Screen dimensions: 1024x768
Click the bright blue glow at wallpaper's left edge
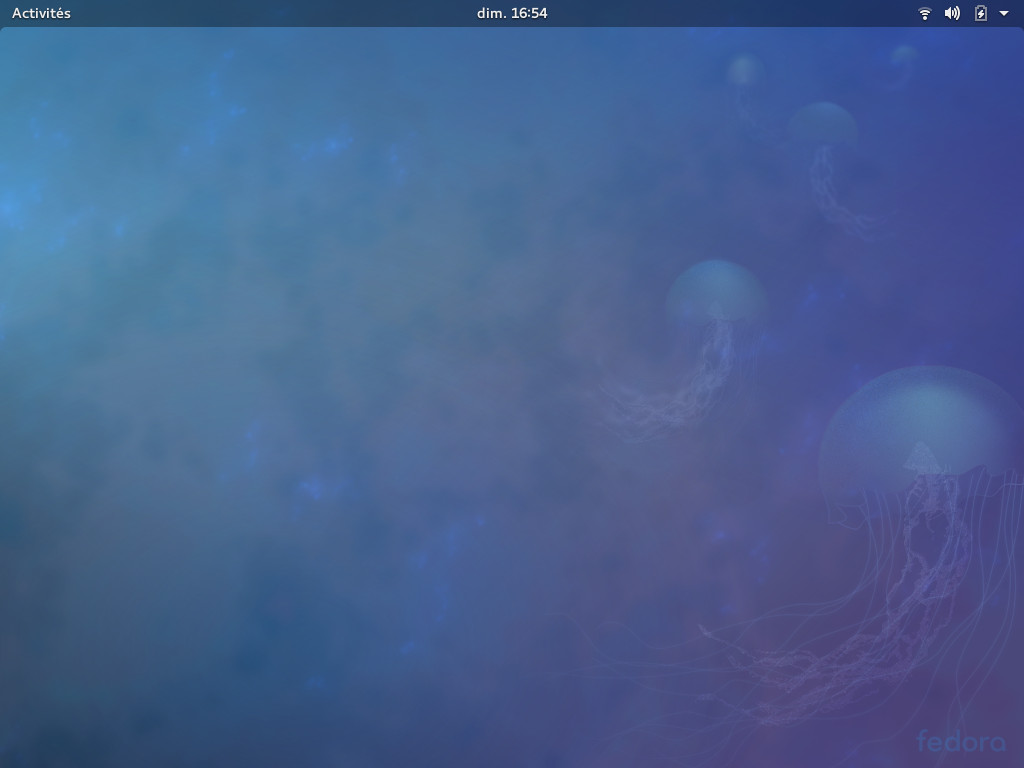10,207
